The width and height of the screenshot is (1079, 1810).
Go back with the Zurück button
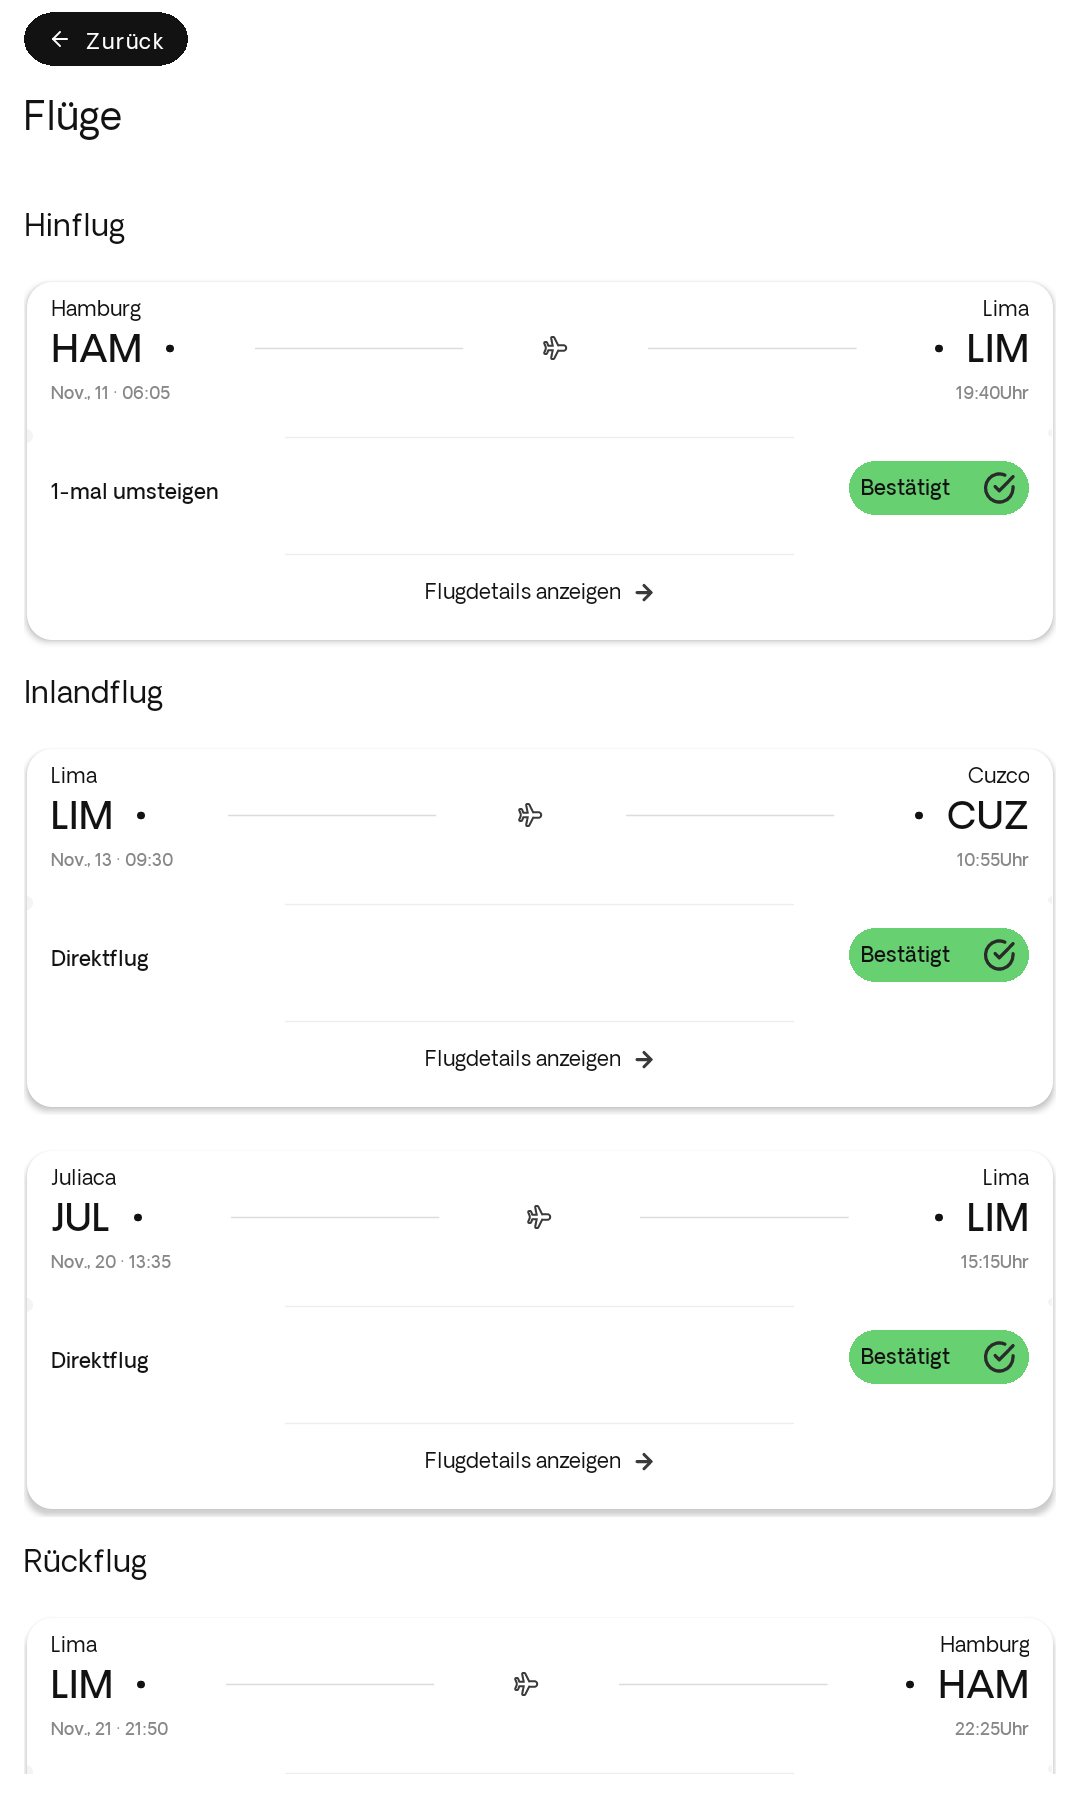106,39
